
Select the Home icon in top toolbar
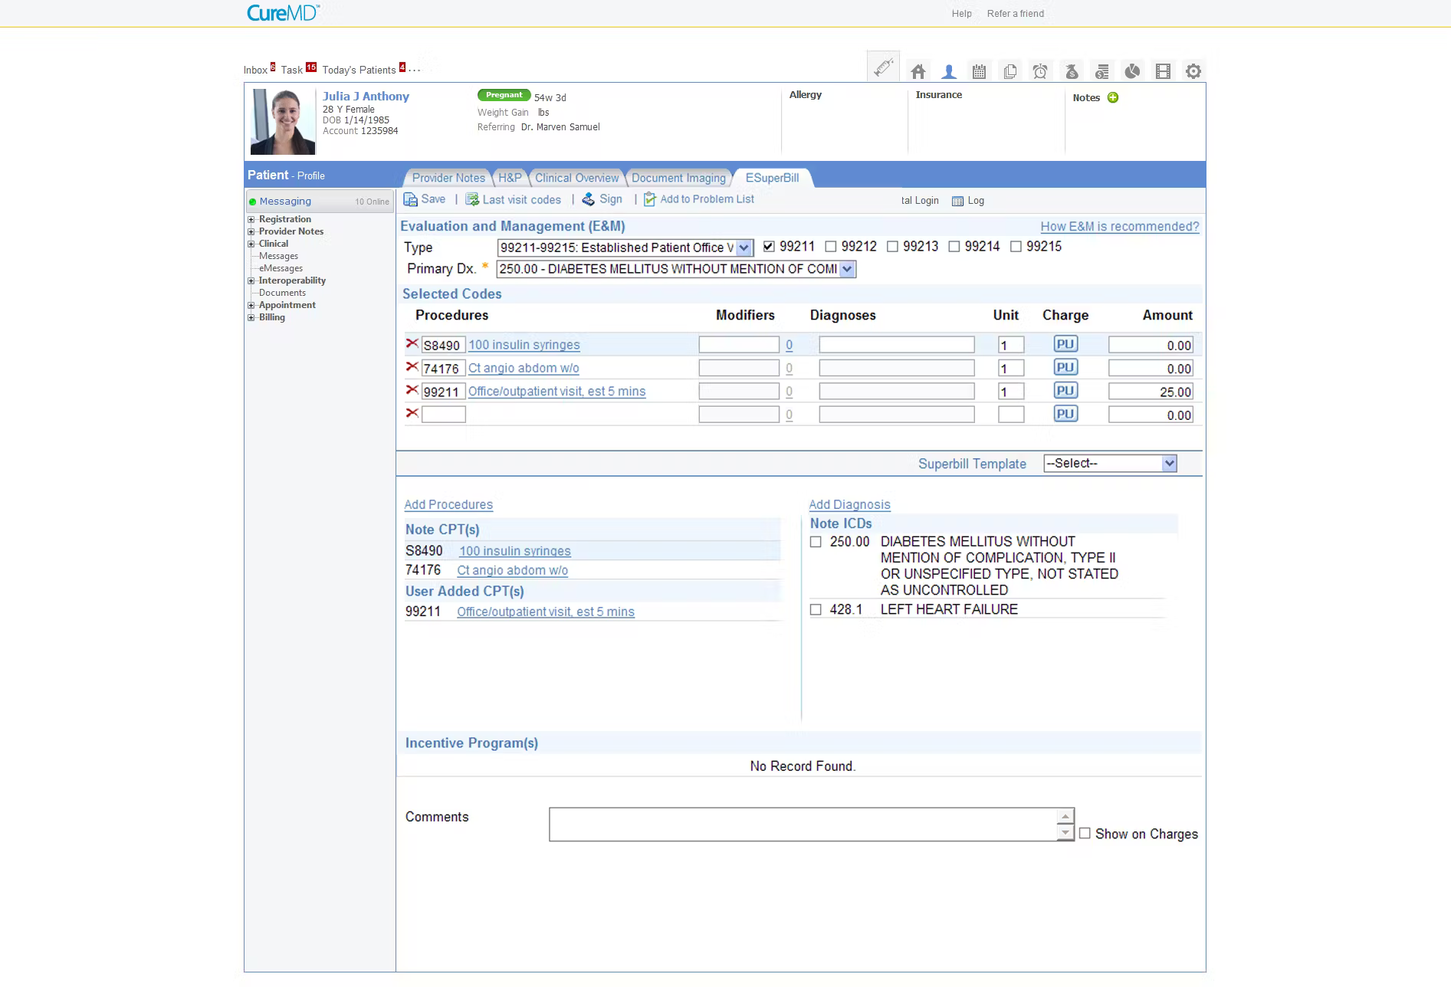click(917, 71)
